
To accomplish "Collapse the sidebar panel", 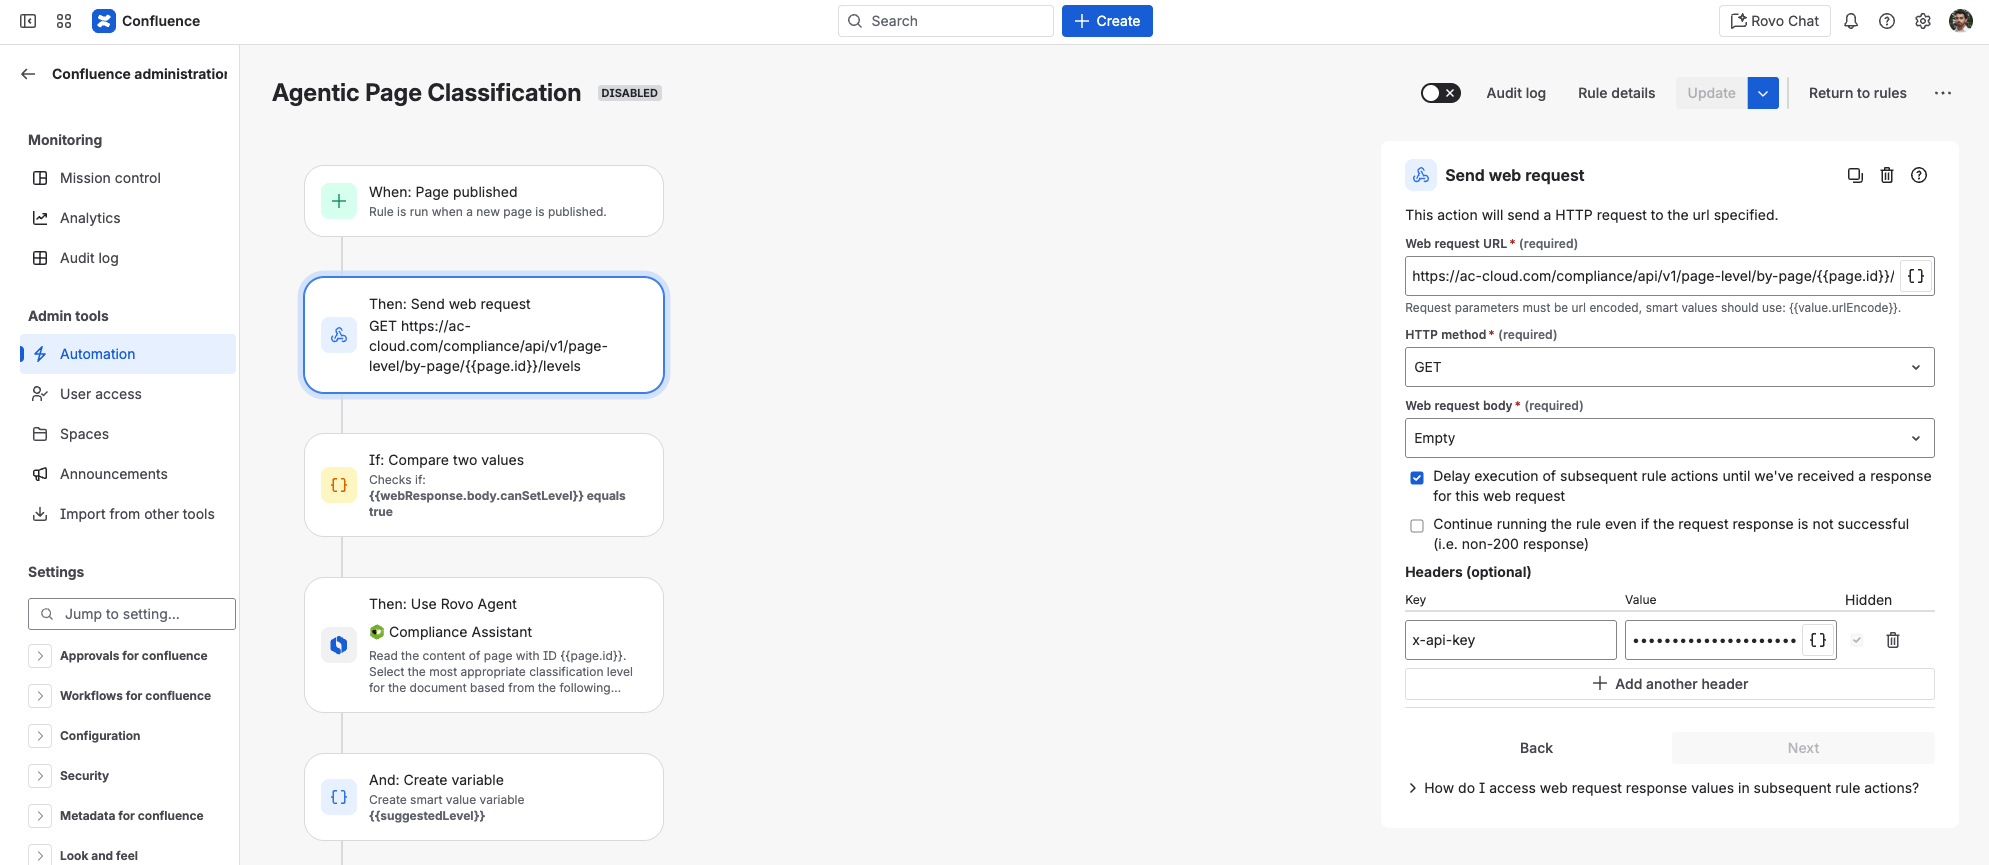I will [28, 21].
